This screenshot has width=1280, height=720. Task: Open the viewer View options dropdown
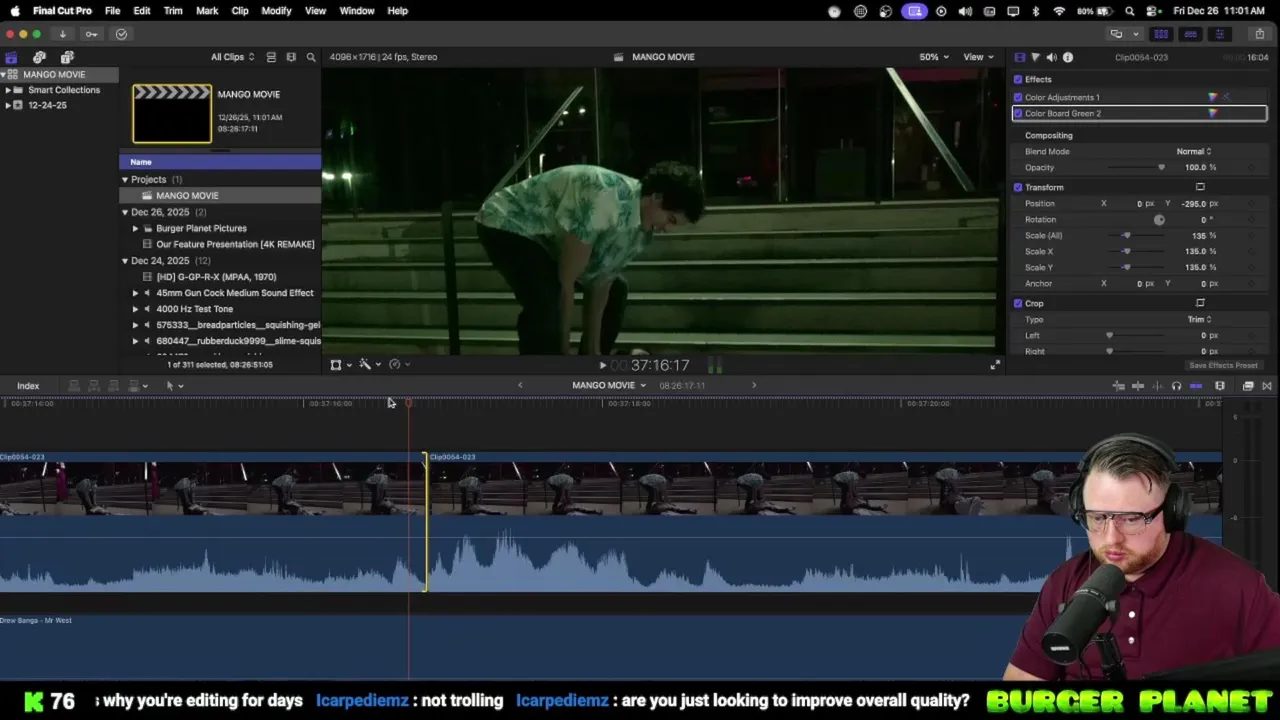point(977,57)
